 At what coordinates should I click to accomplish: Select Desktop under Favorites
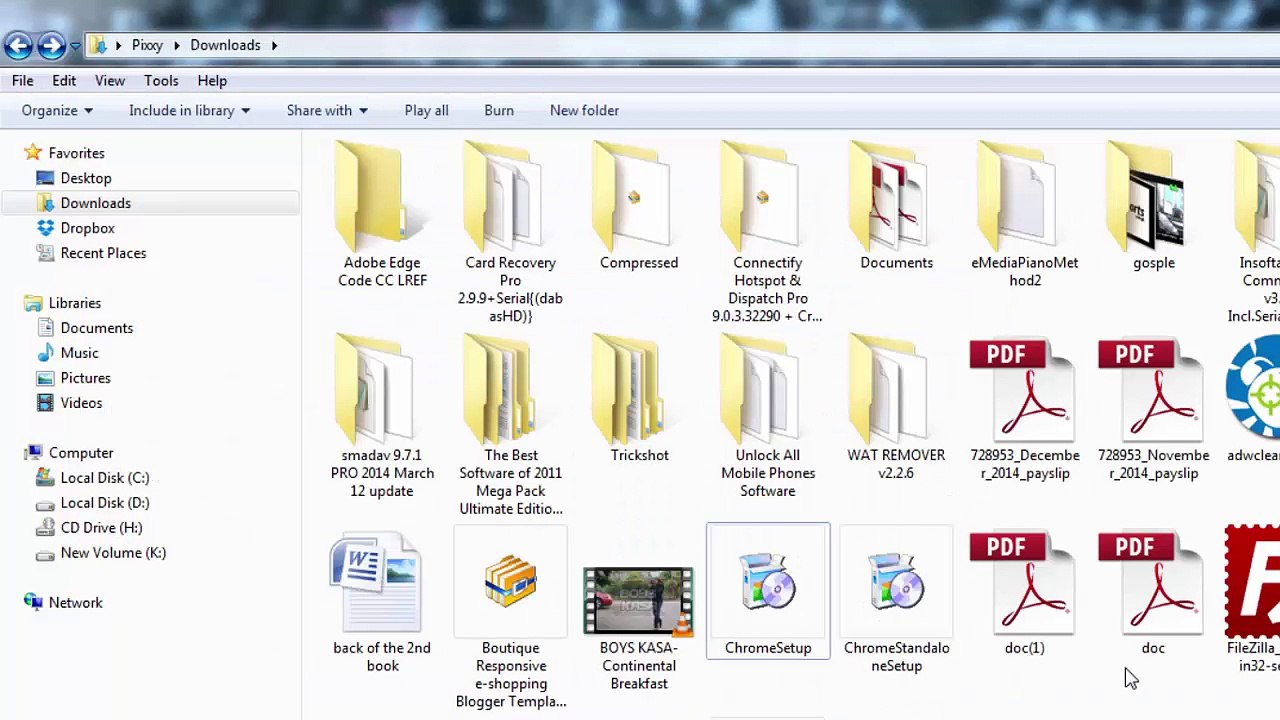click(74, 178)
